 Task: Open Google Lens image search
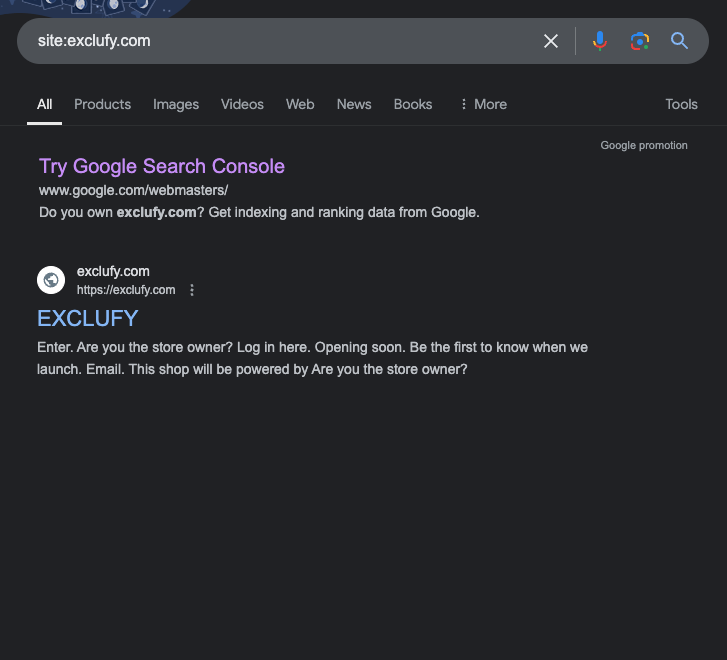click(640, 41)
